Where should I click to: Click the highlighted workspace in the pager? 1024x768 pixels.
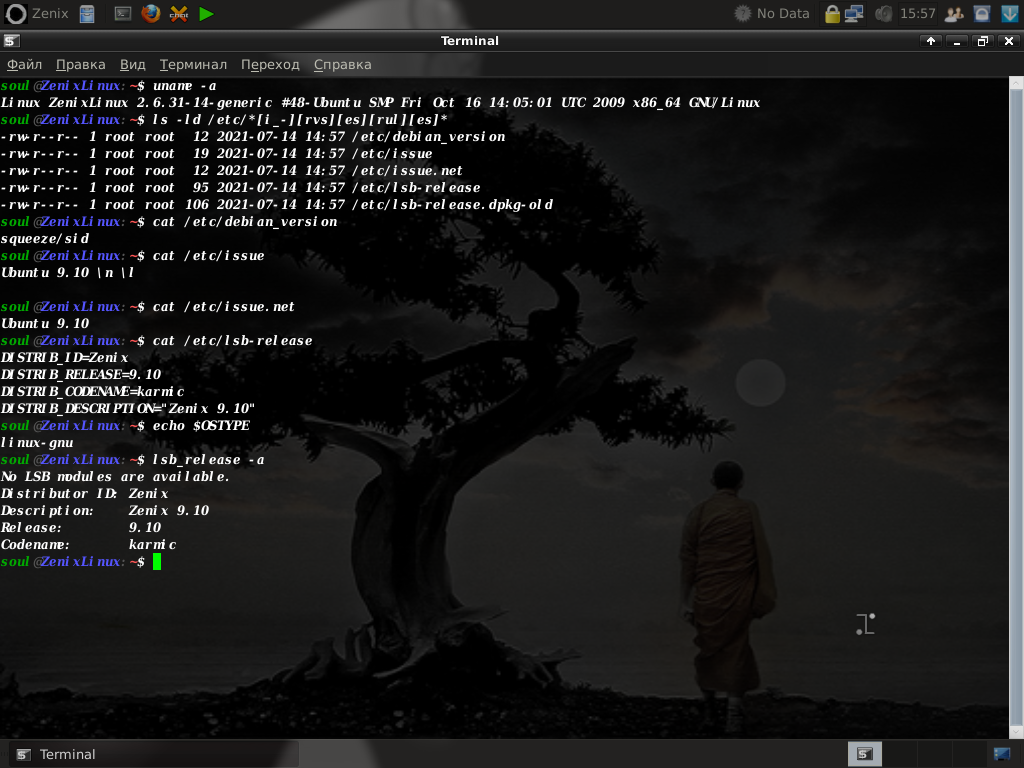pyautogui.click(x=865, y=754)
